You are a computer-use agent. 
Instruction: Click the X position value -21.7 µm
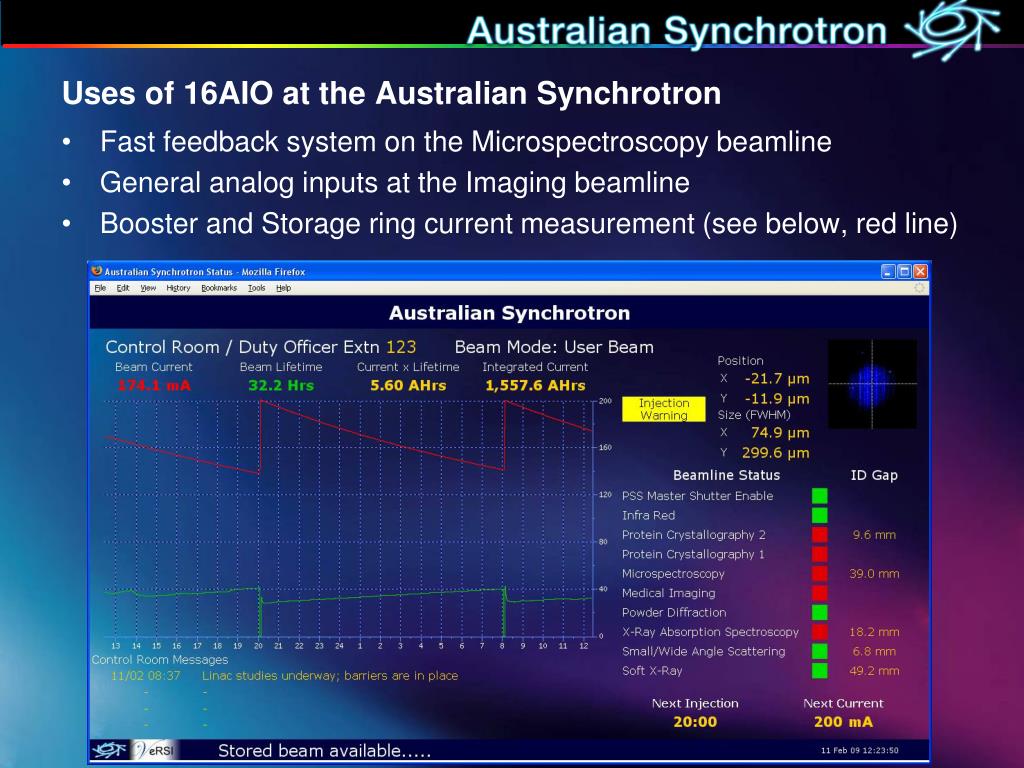click(777, 379)
